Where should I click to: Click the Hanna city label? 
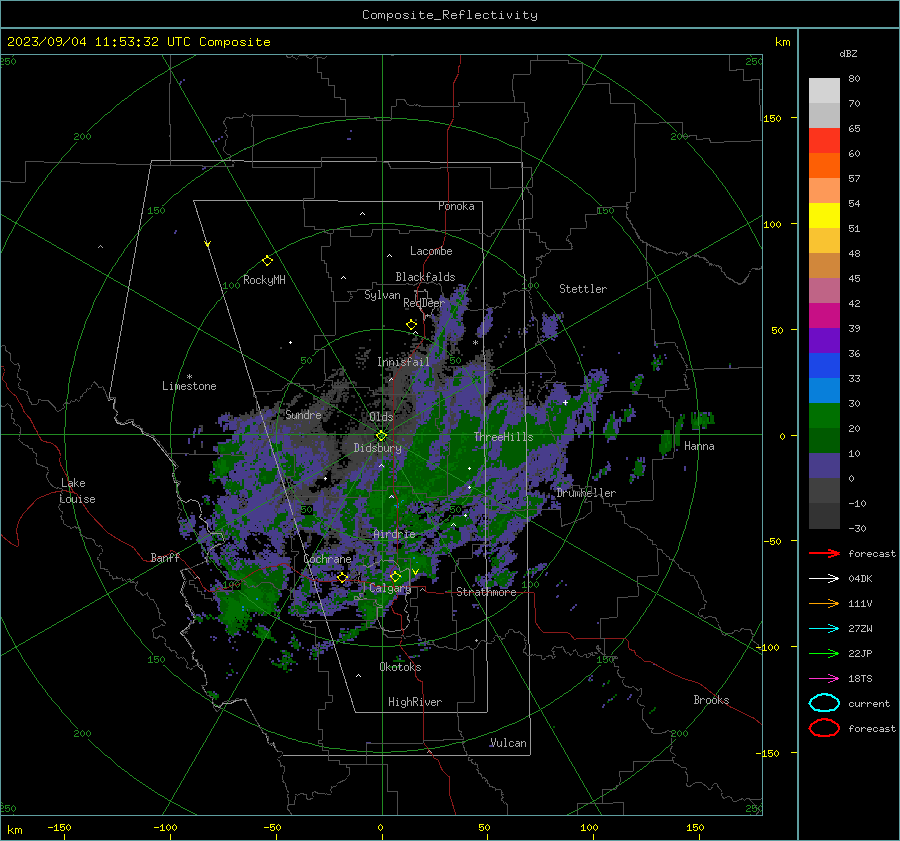tap(699, 446)
